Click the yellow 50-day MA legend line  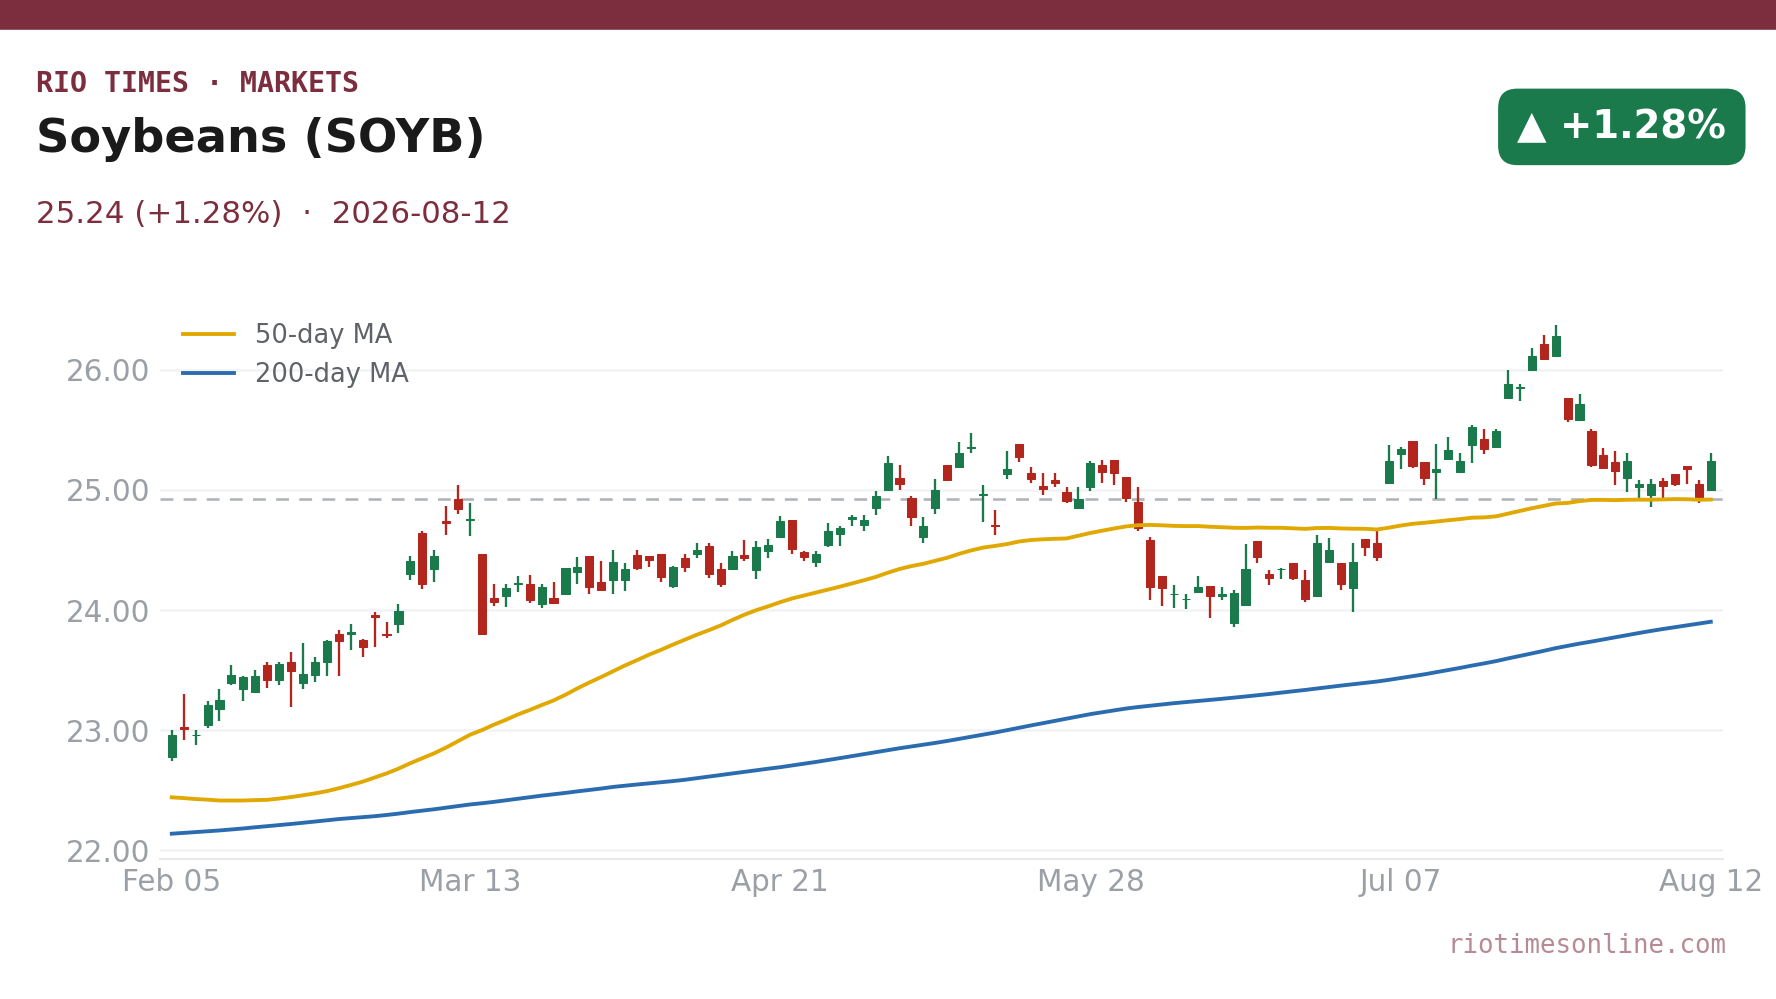pos(209,334)
